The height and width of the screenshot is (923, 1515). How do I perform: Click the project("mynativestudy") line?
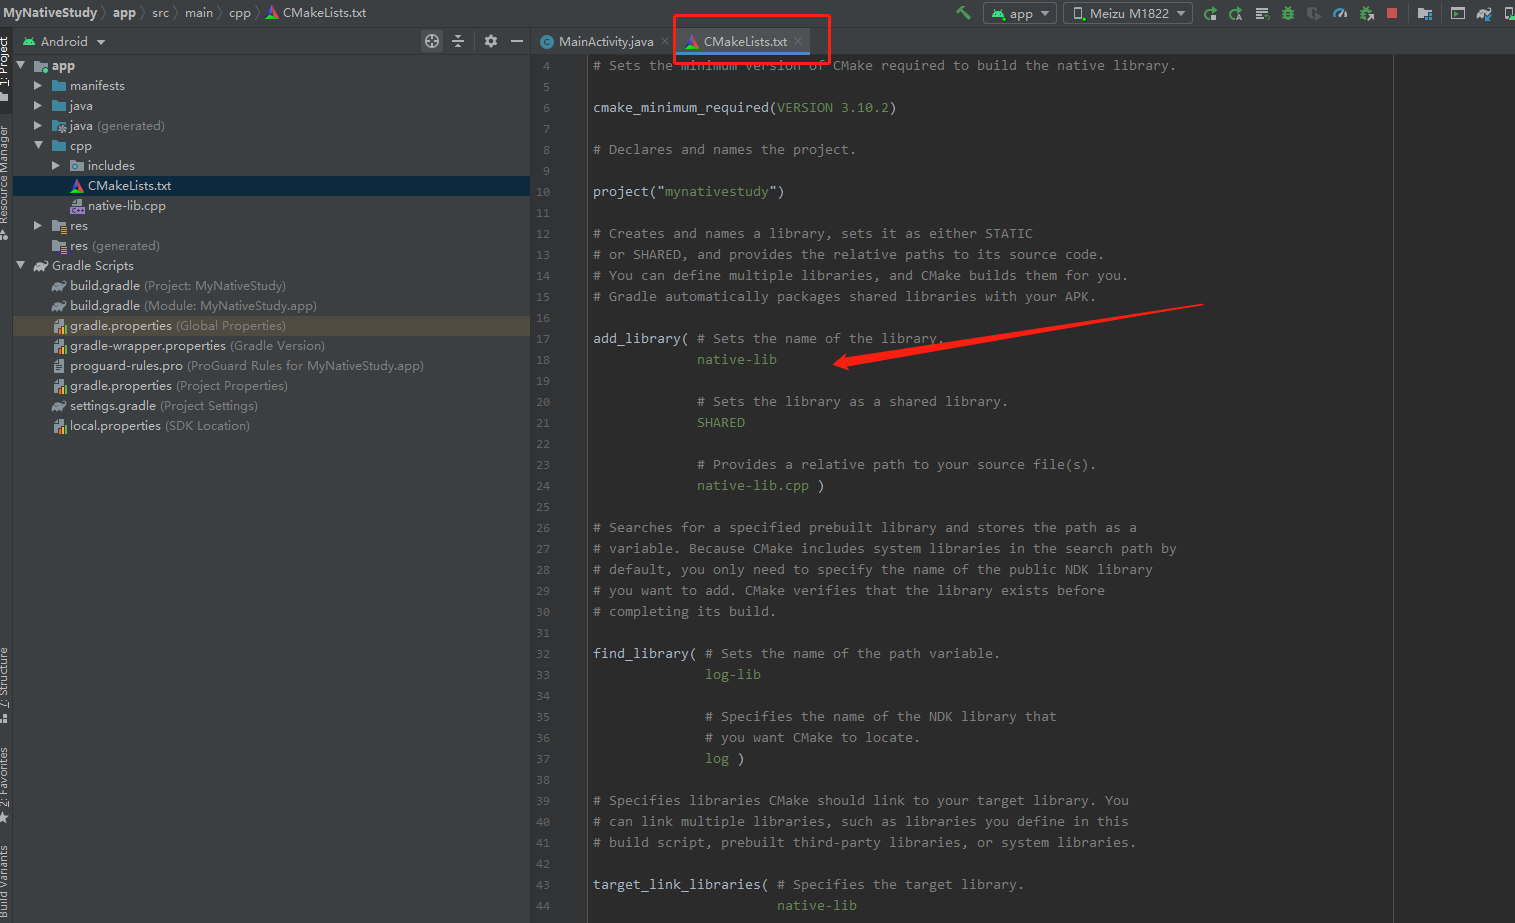(689, 191)
